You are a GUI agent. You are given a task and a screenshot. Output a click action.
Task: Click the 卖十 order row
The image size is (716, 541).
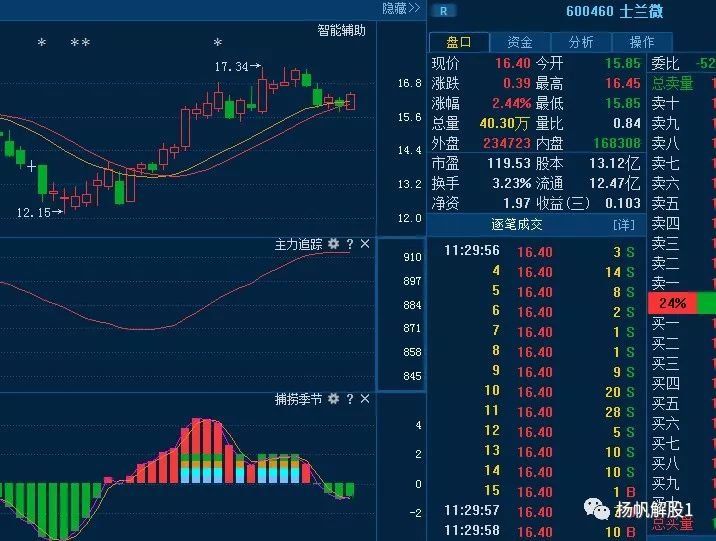point(683,103)
